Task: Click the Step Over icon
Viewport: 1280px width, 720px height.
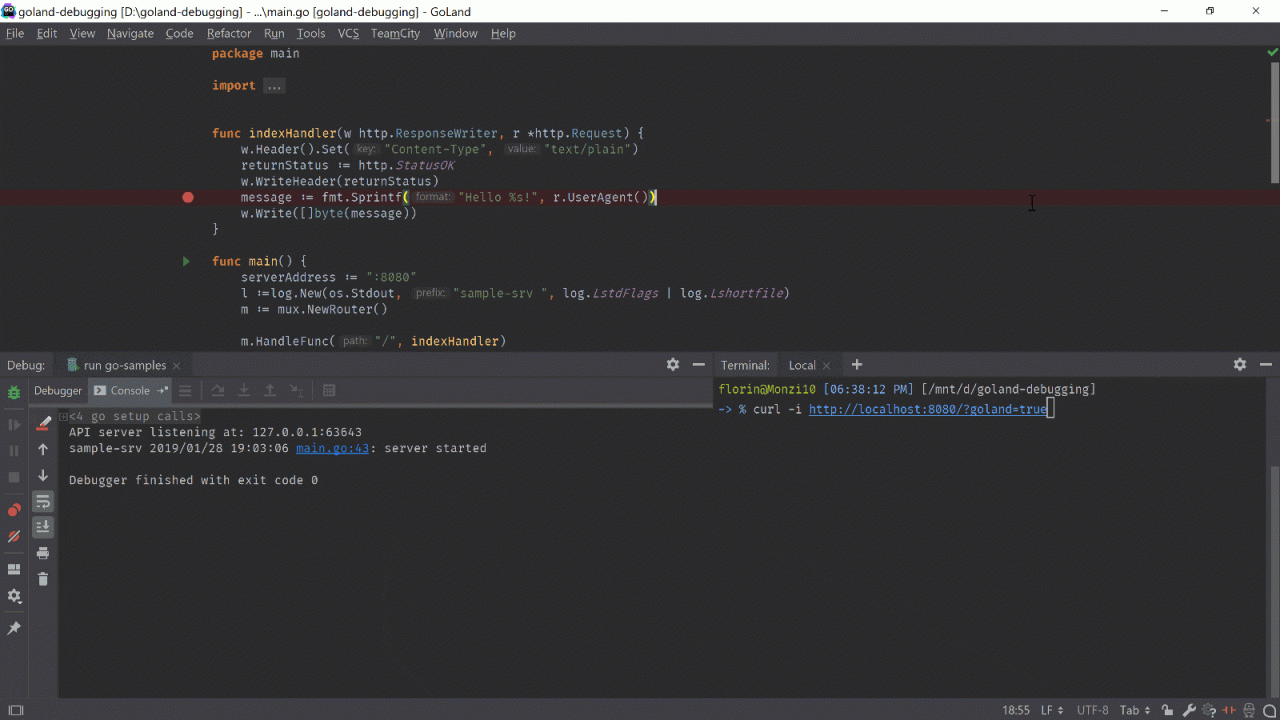Action: click(217, 391)
